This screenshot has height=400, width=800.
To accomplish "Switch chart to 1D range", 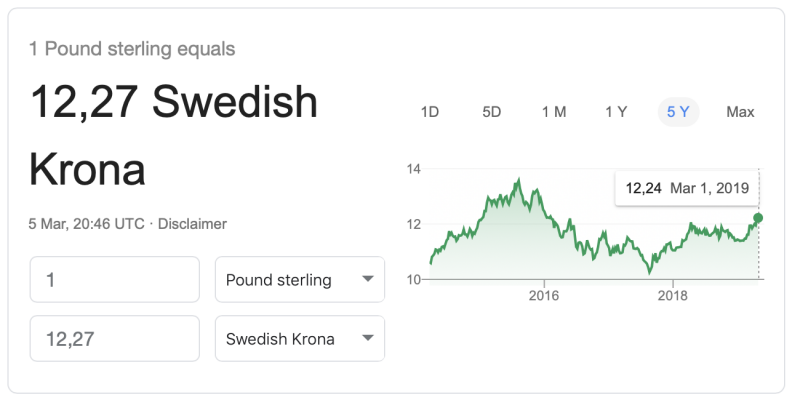I will tap(430, 112).
